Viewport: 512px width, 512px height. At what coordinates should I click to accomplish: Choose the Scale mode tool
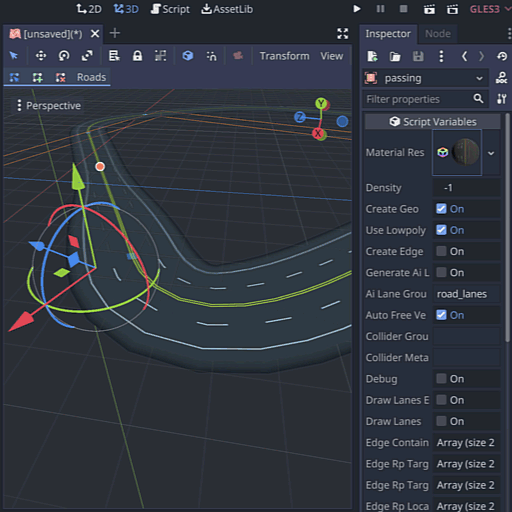[87, 56]
